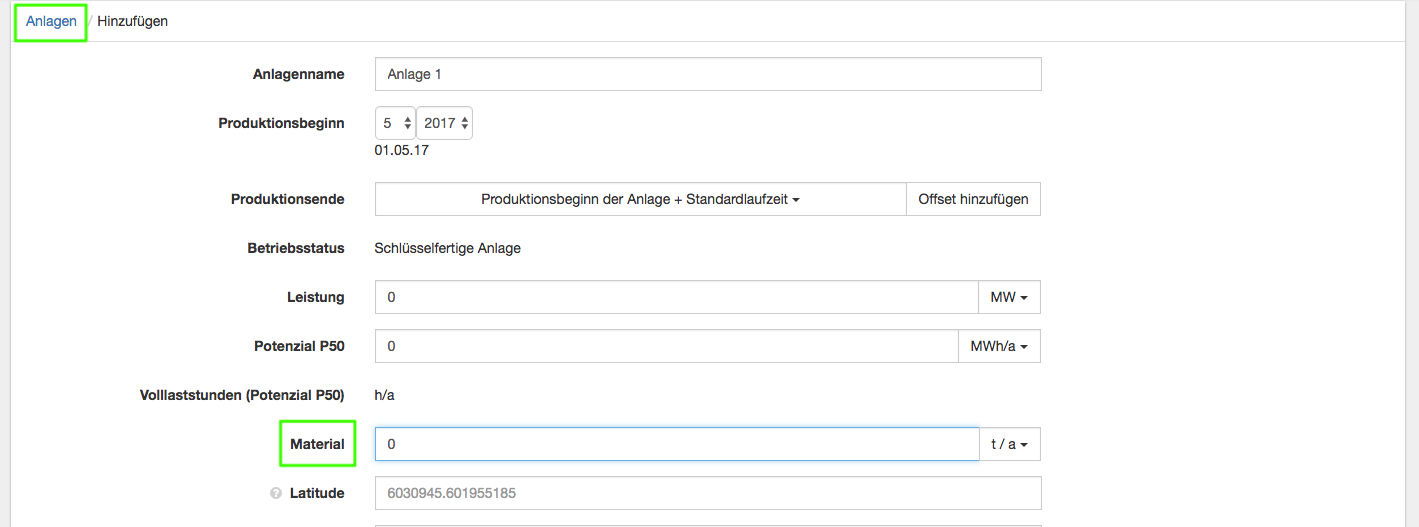Click into the Leistung input field

point(676,297)
